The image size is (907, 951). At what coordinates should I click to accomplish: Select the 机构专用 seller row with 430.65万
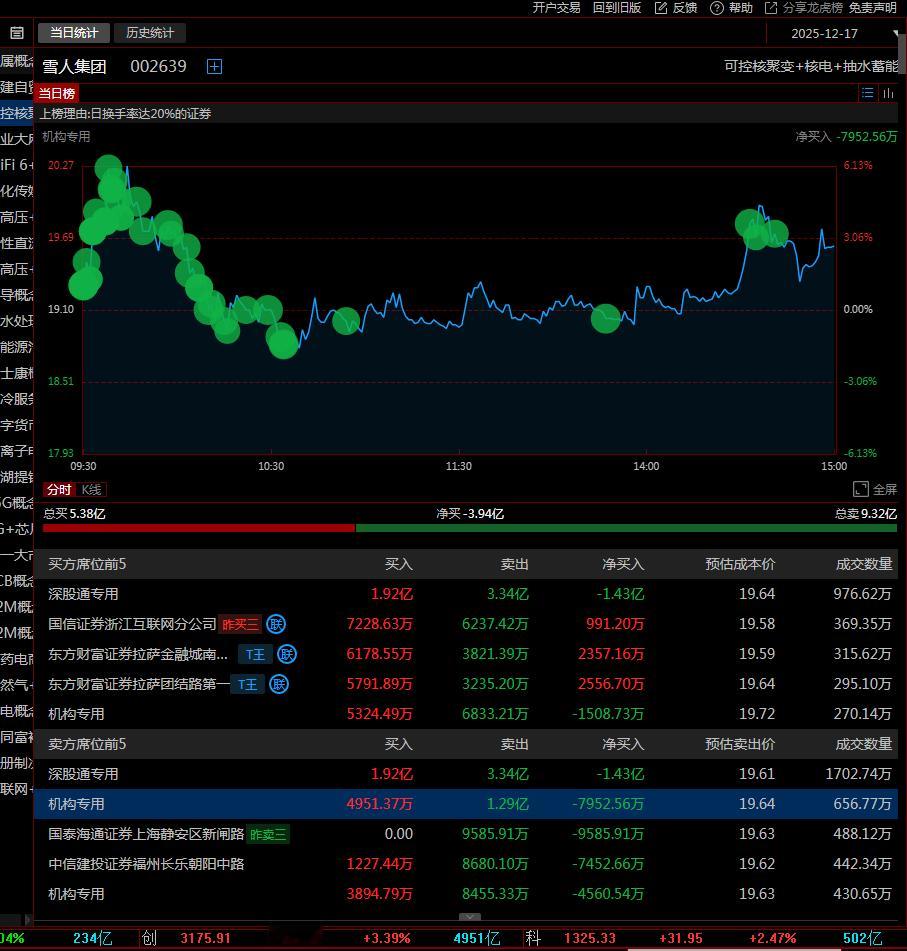(466, 895)
